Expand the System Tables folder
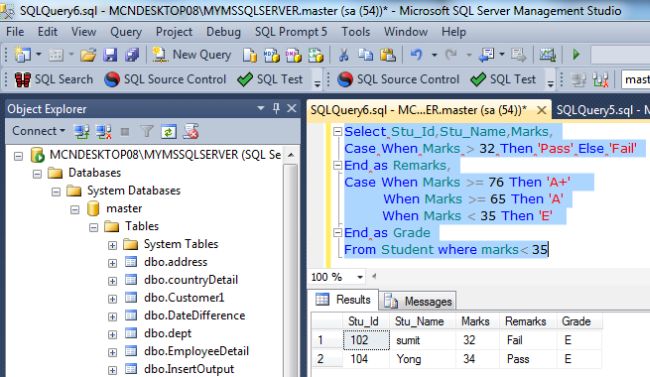The width and height of the screenshot is (650, 377). [112, 245]
